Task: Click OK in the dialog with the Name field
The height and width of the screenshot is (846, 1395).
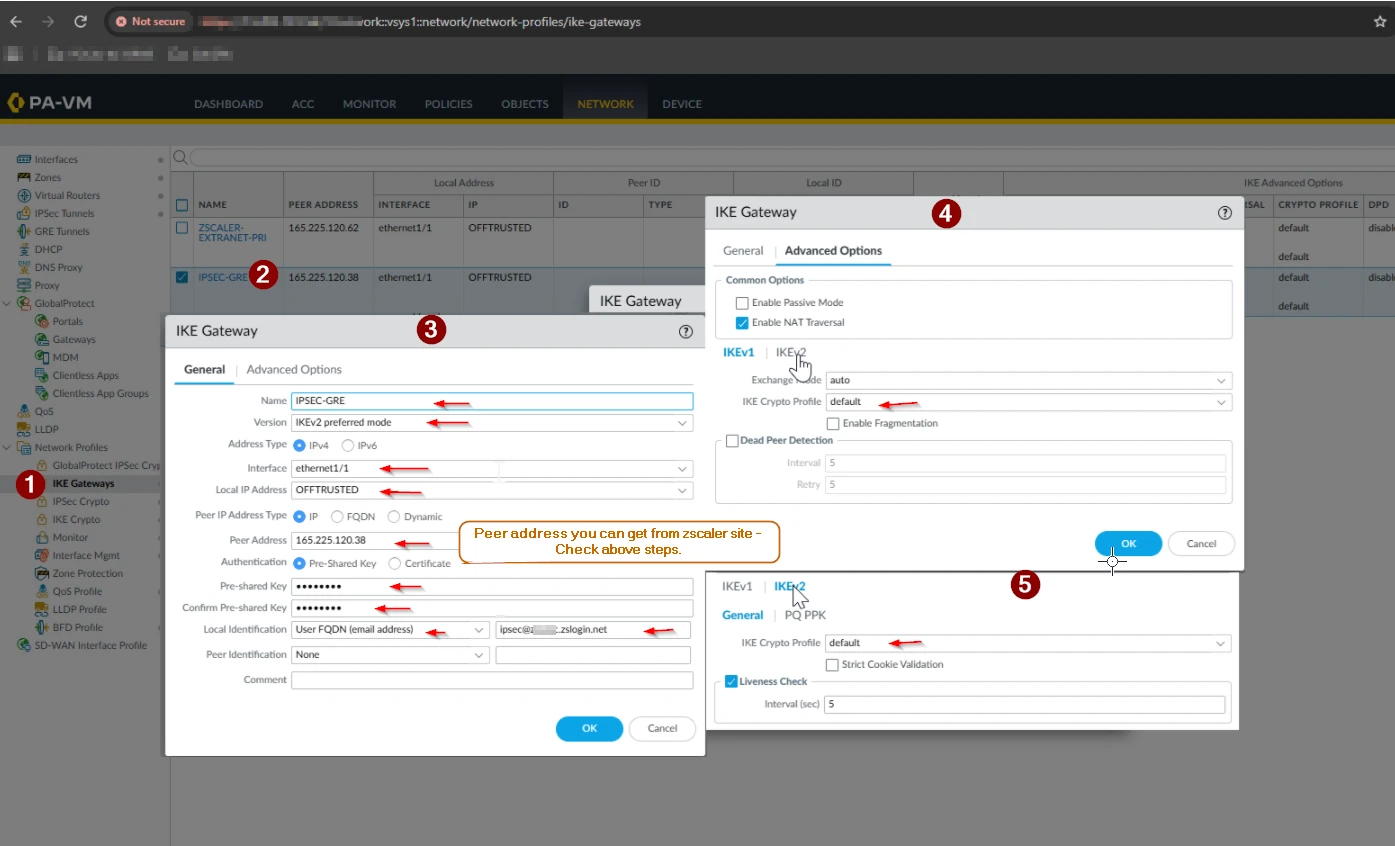Action: click(589, 729)
